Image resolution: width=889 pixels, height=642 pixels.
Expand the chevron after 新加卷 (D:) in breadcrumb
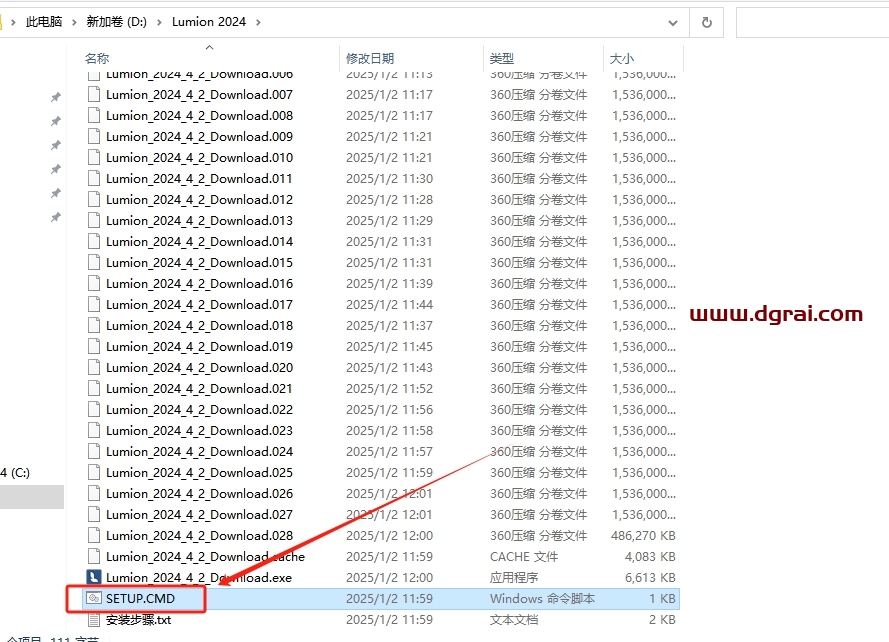[159, 22]
